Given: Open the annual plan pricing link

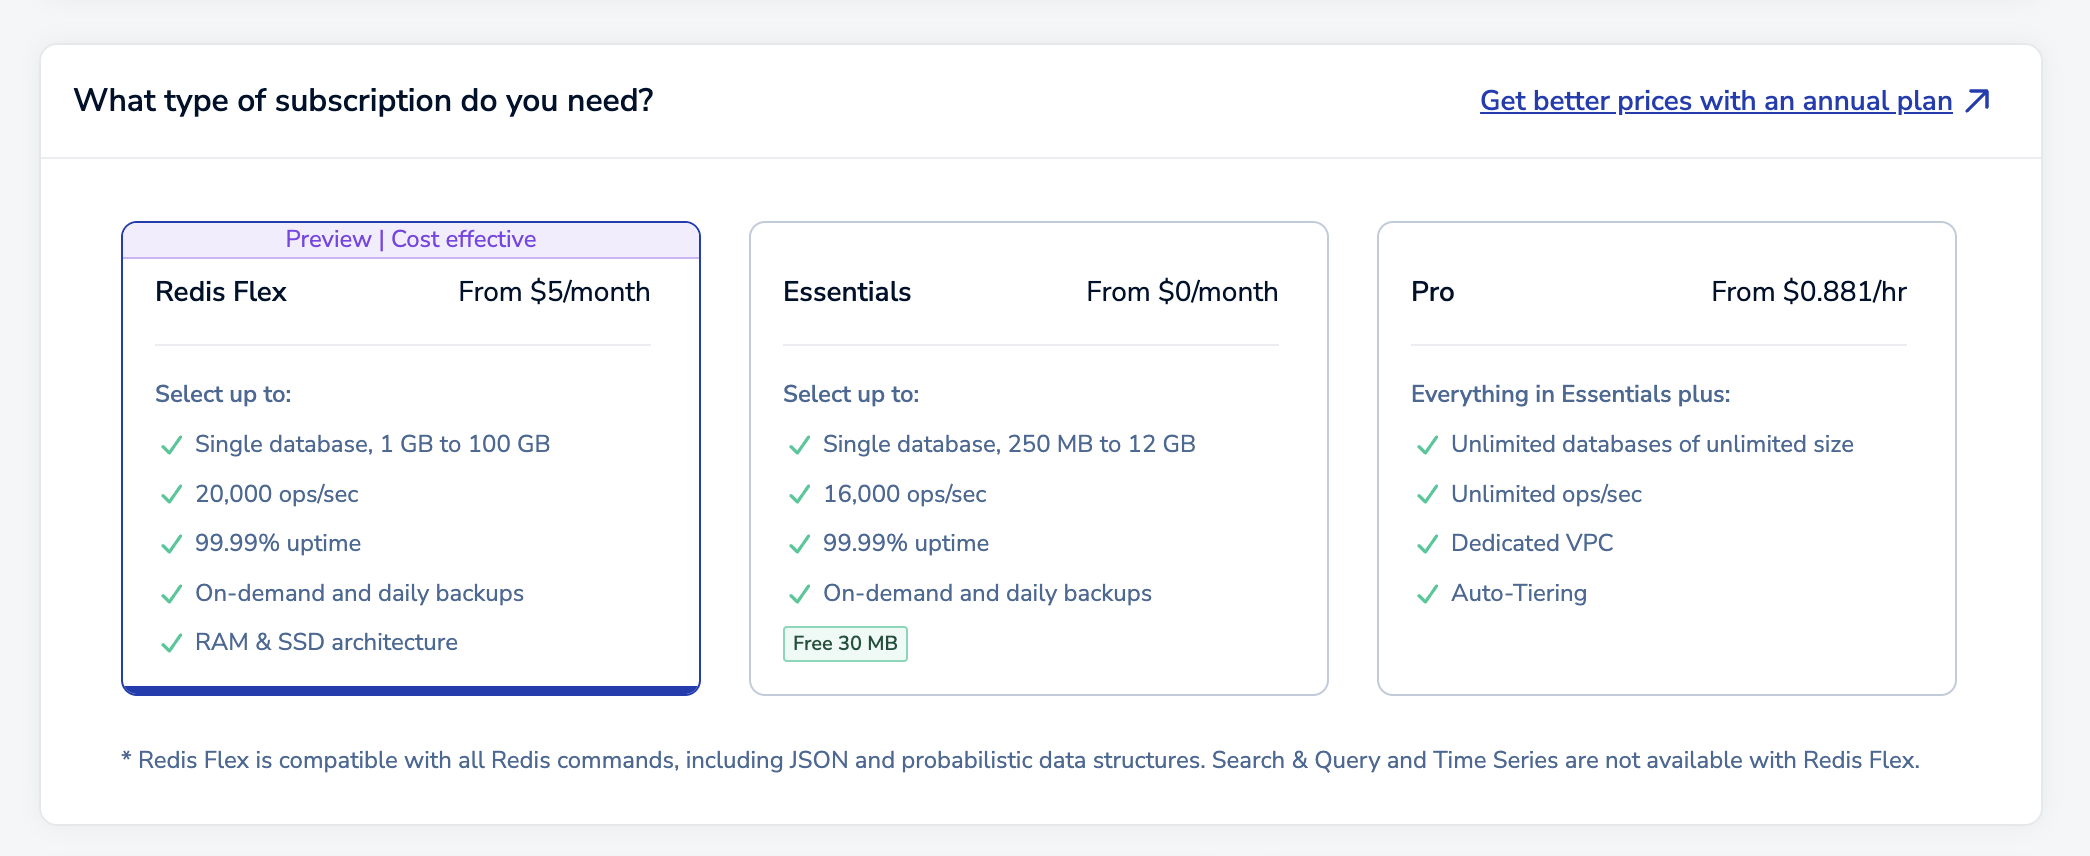Looking at the screenshot, I should [1716, 101].
